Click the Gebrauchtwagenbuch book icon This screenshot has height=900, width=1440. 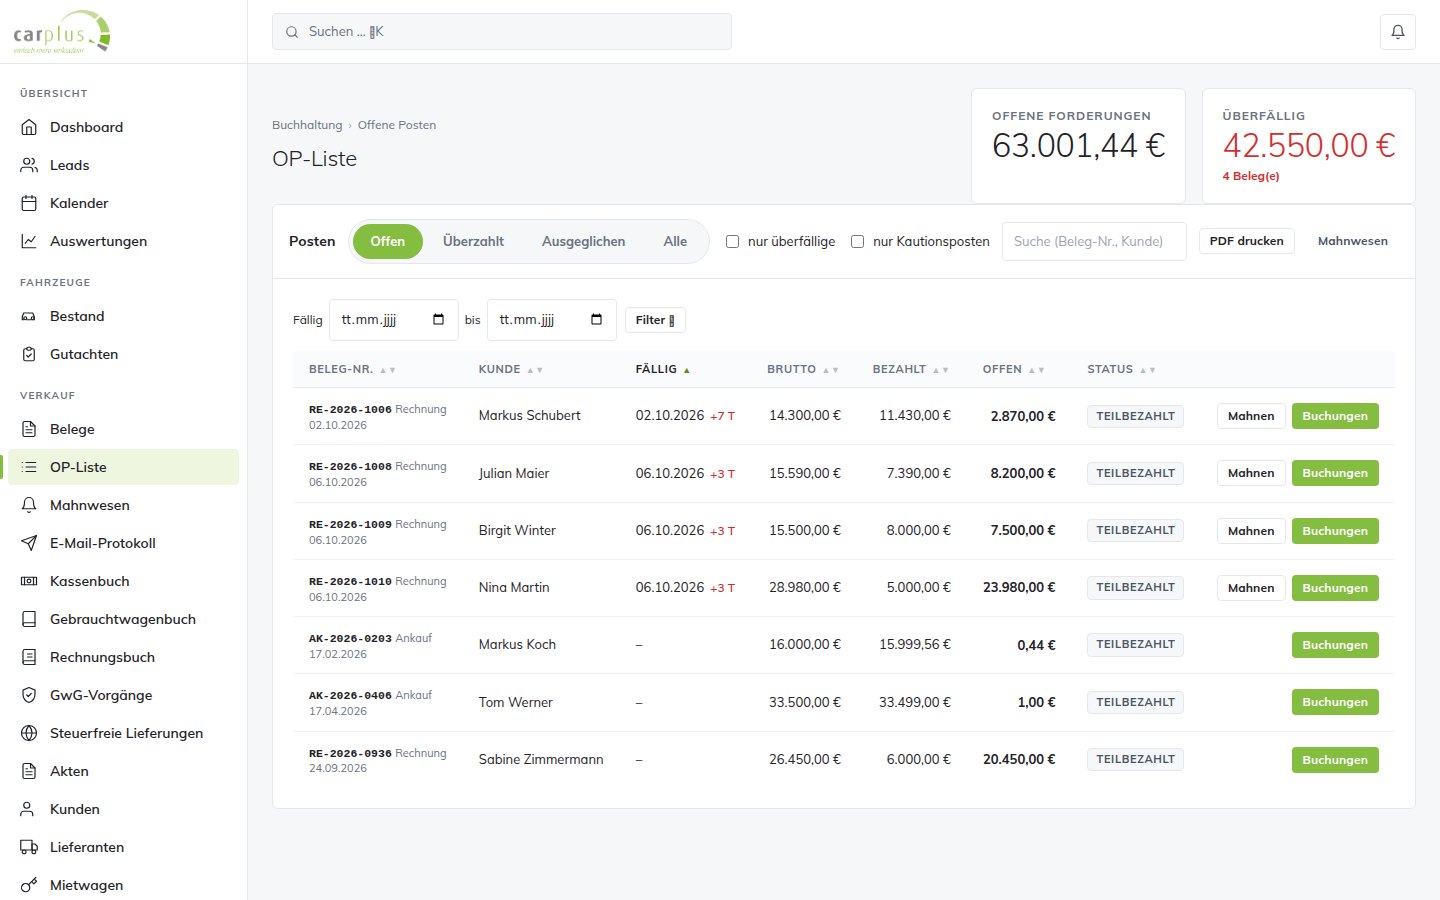pyautogui.click(x=29, y=619)
